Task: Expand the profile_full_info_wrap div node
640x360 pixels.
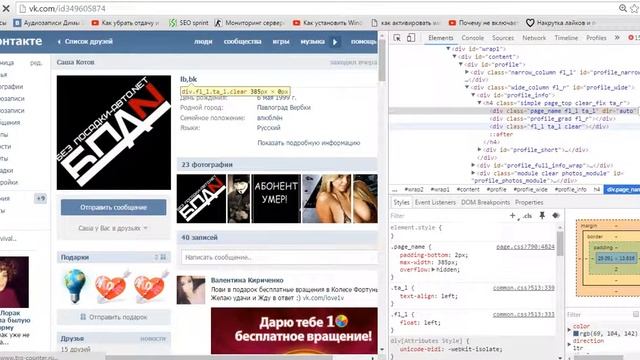Action: coord(473,165)
